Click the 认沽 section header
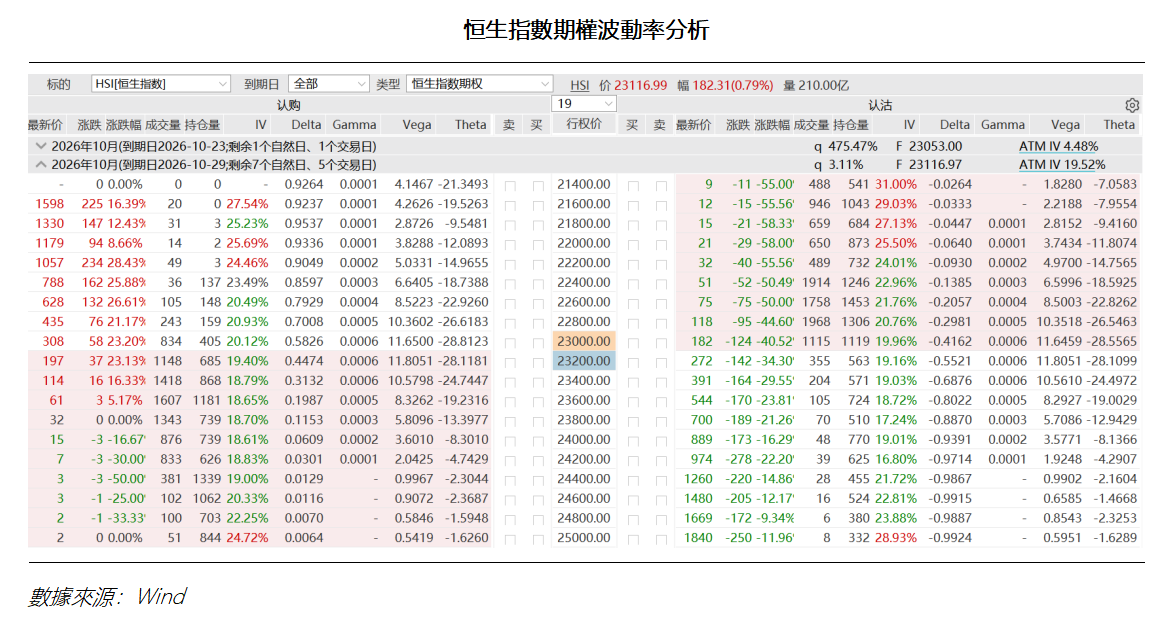Image resolution: width=1172 pixels, height=627 pixels. coord(880,105)
